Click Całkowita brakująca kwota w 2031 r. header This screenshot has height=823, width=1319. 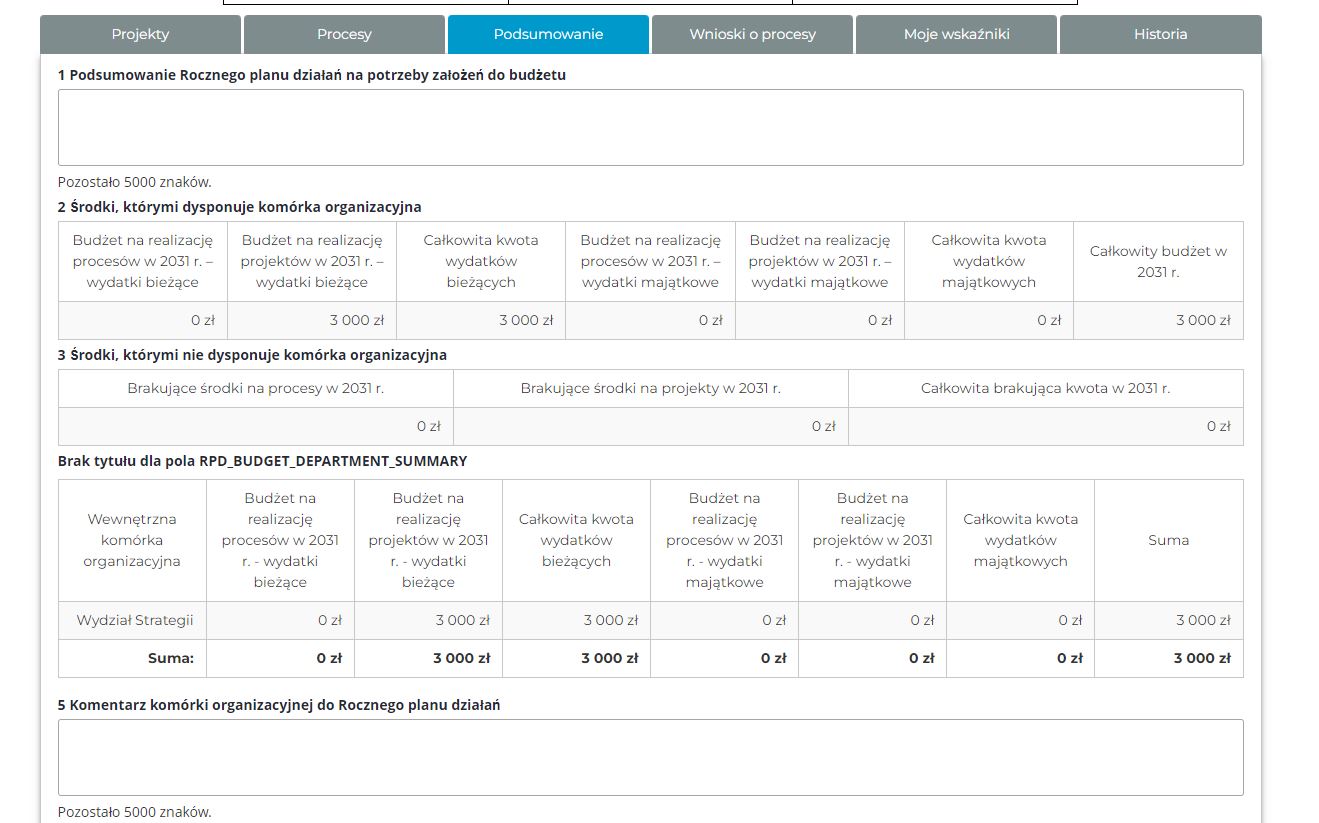point(1045,388)
